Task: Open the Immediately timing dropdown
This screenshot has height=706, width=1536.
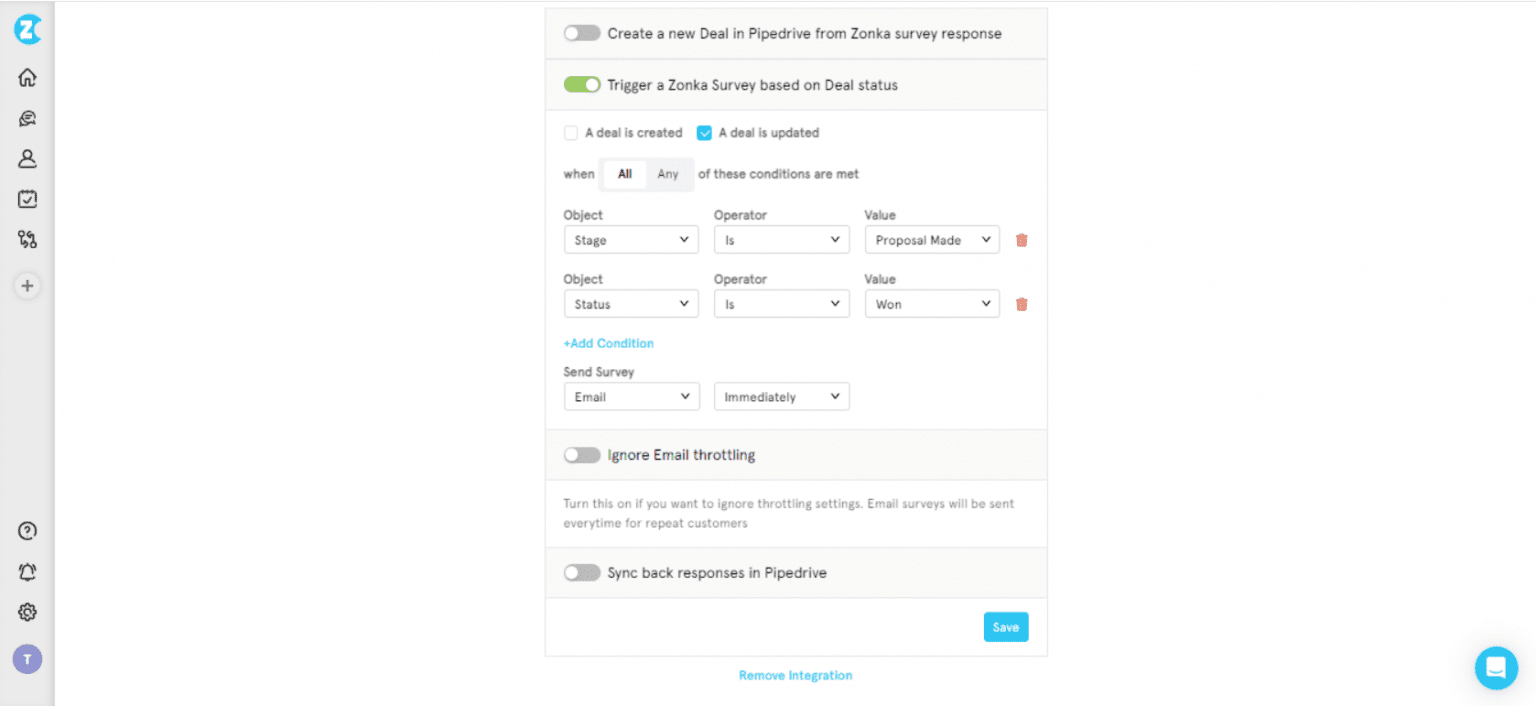Action: pyautogui.click(x=781, y=397)
